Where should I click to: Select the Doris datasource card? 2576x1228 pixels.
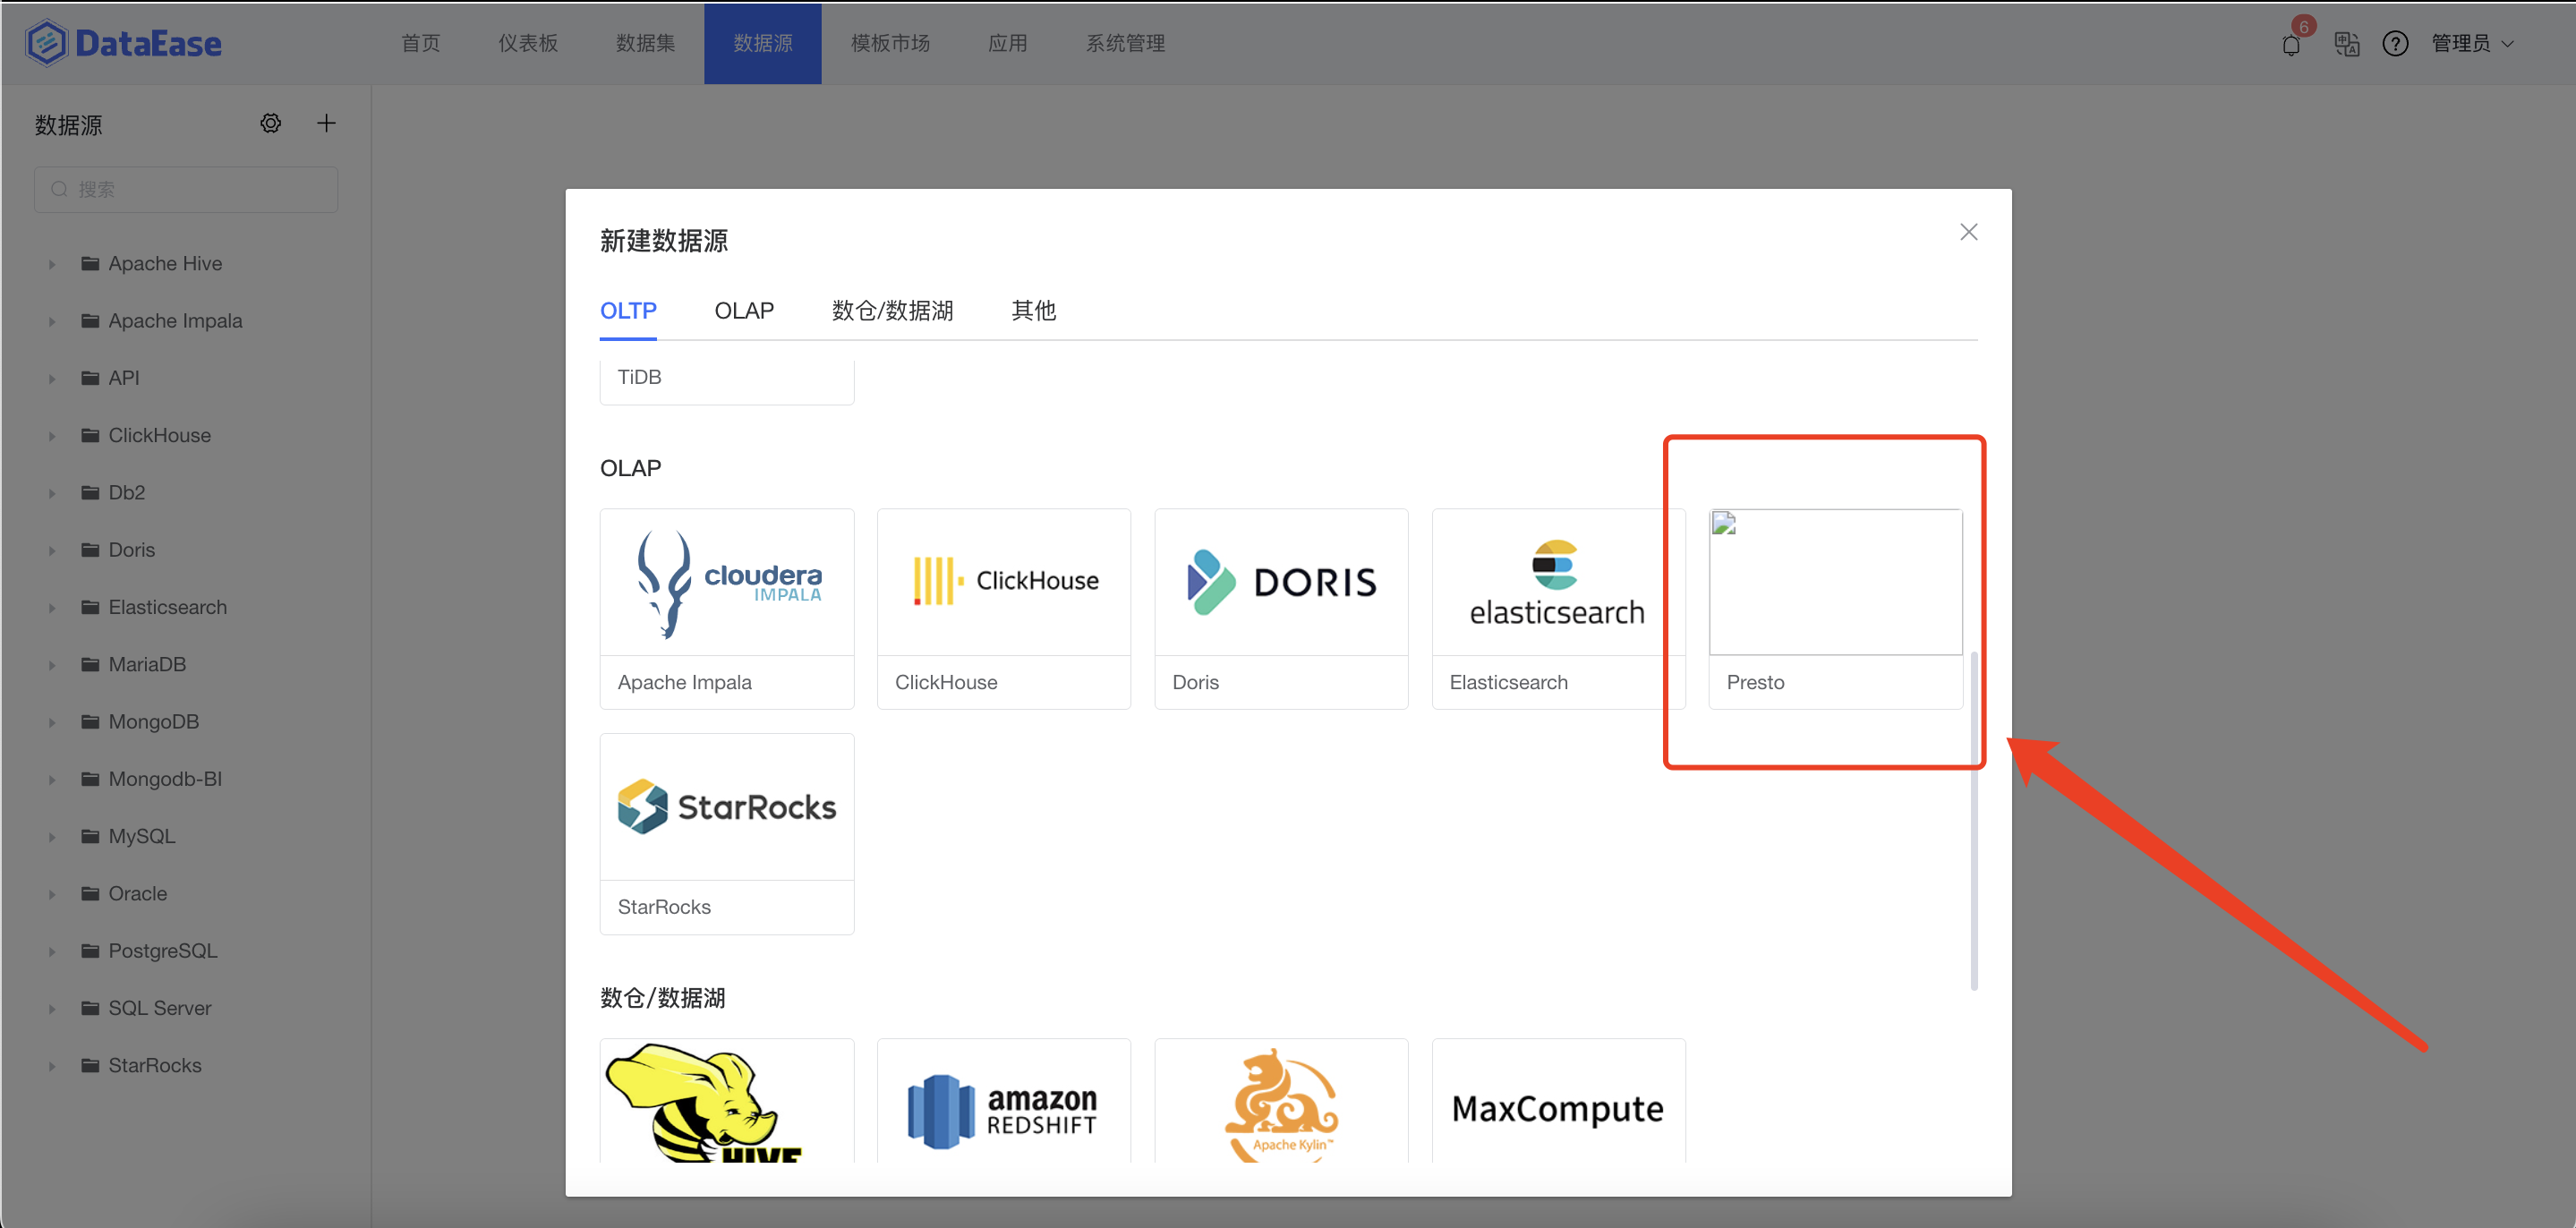coord(1281,608)
